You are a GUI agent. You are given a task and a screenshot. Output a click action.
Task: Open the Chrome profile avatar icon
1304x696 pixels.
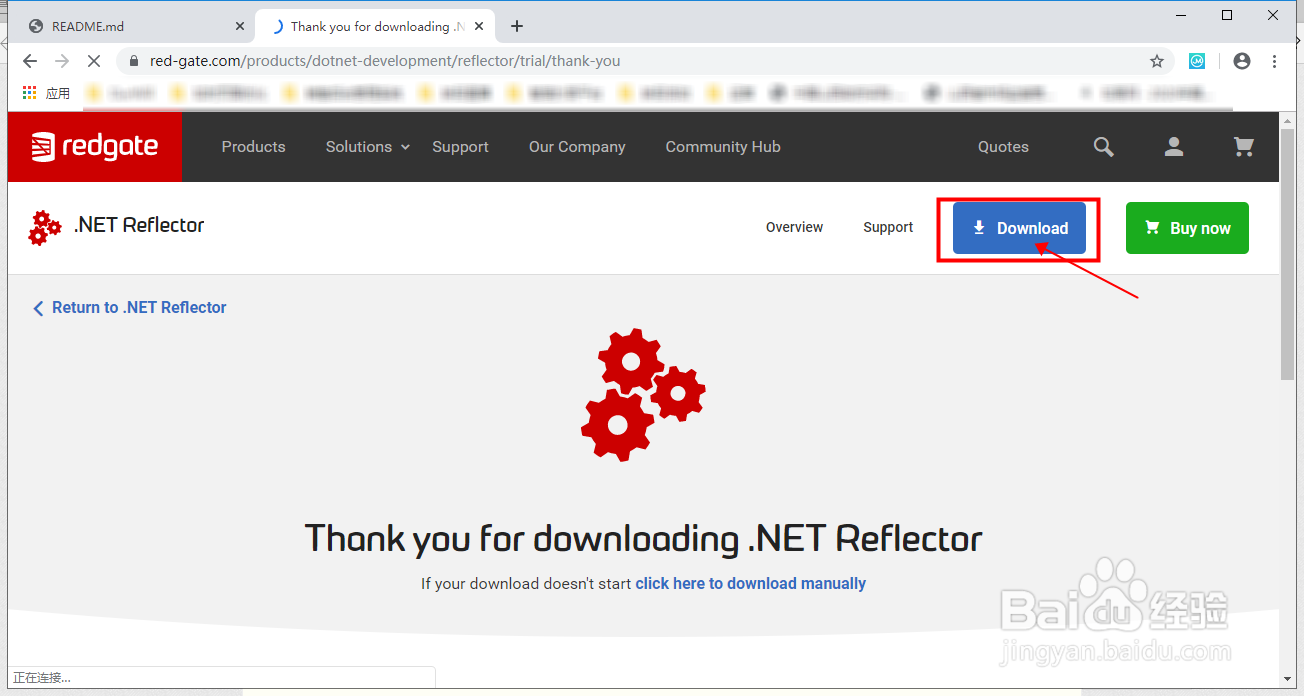1242,61
